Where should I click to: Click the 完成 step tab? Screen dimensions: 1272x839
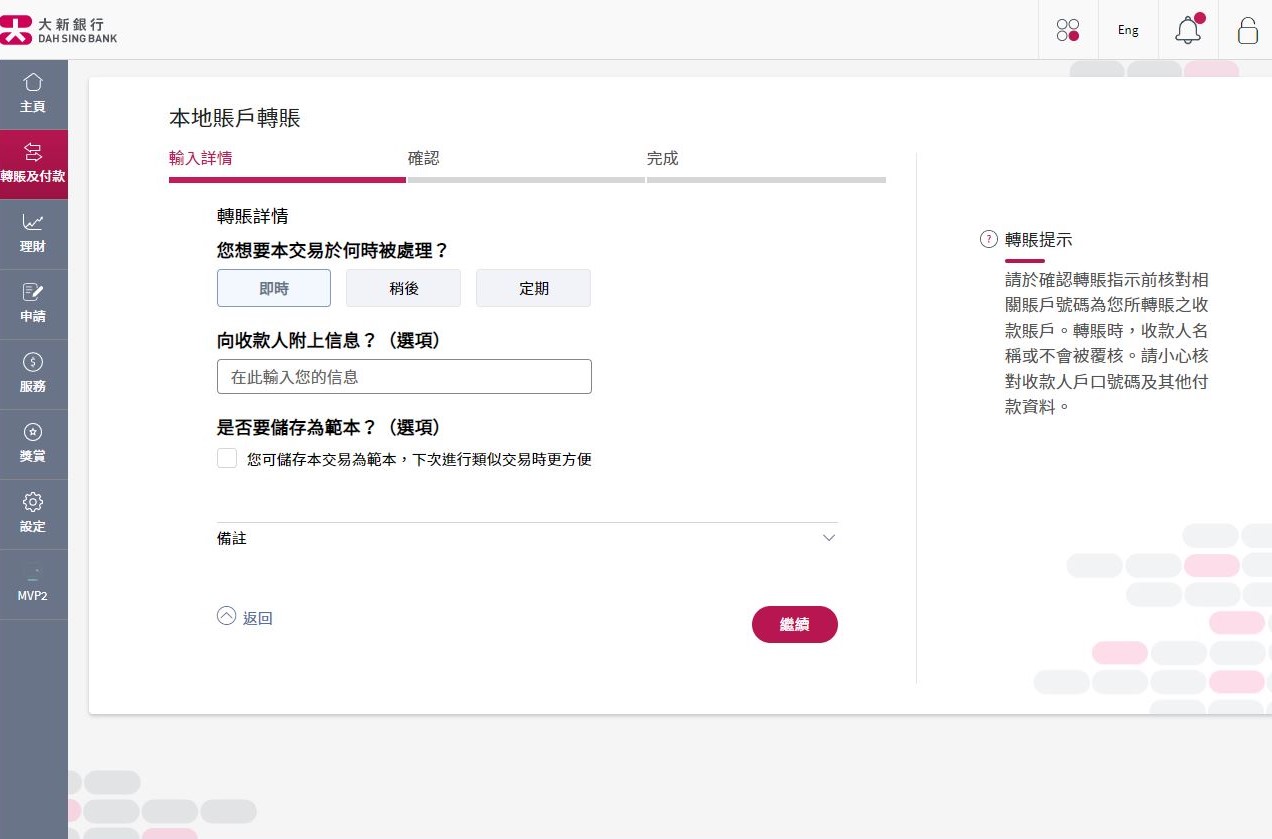point(662,158)
